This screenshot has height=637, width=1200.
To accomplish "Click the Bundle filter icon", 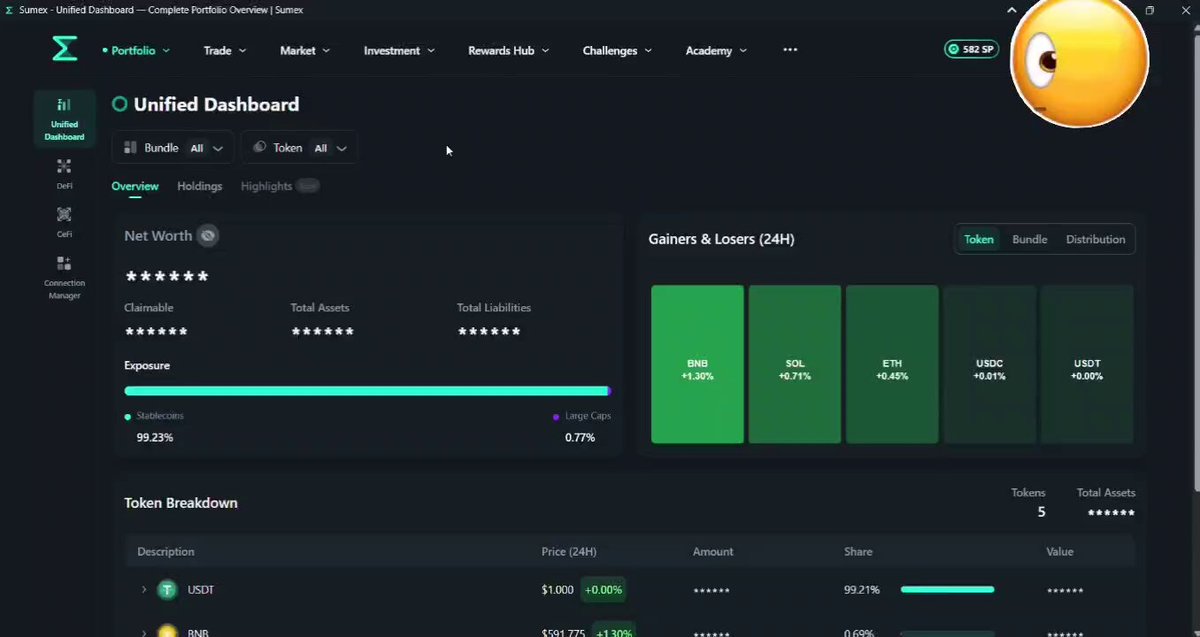I will [x=130, y=148].
